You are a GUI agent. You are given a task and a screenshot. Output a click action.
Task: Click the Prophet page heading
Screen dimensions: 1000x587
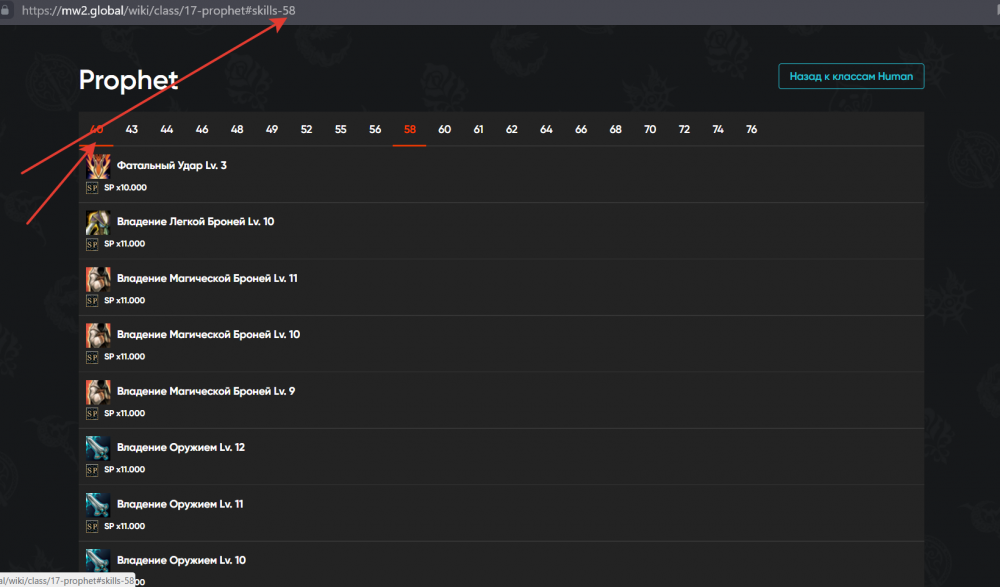[128, 80]
